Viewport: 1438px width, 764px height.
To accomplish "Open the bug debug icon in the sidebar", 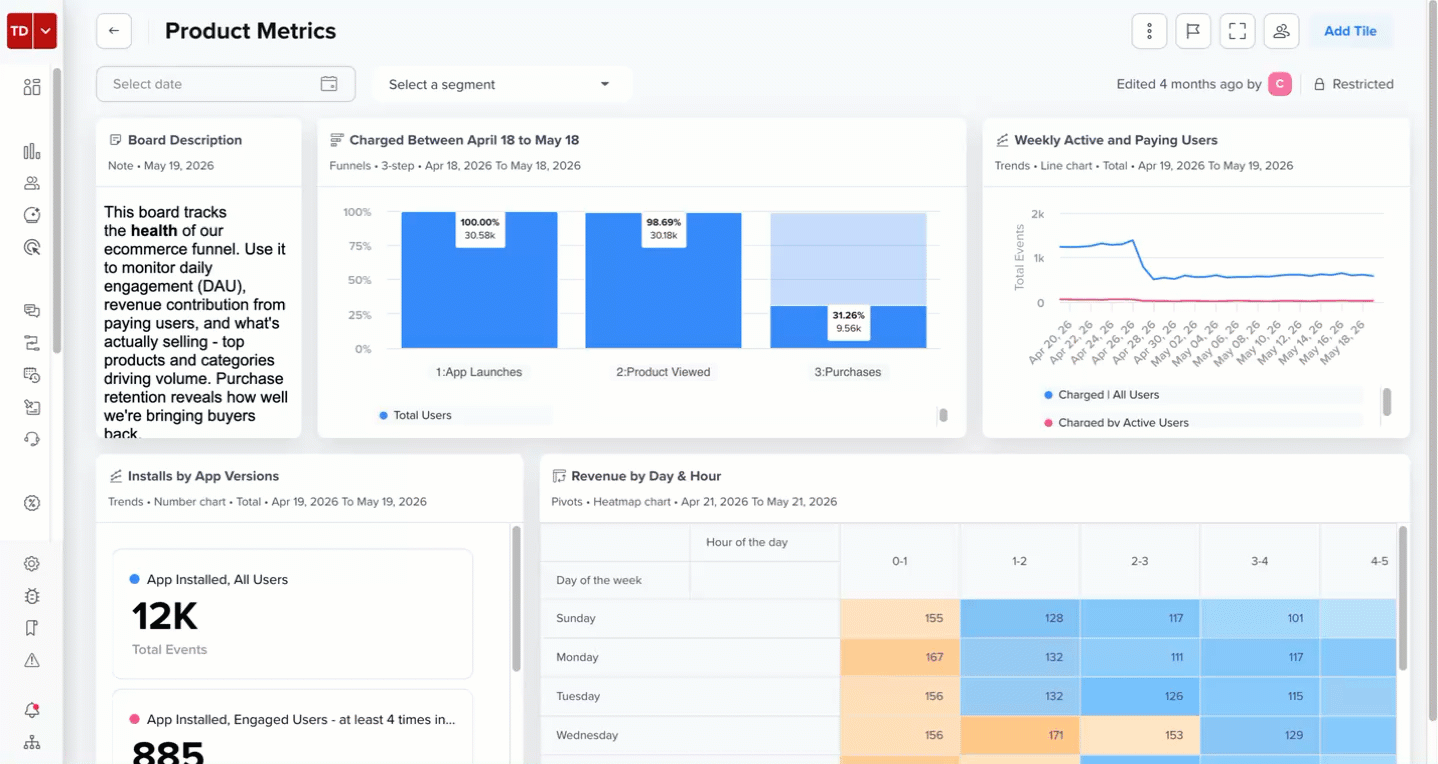I will (x=32, y=596).
